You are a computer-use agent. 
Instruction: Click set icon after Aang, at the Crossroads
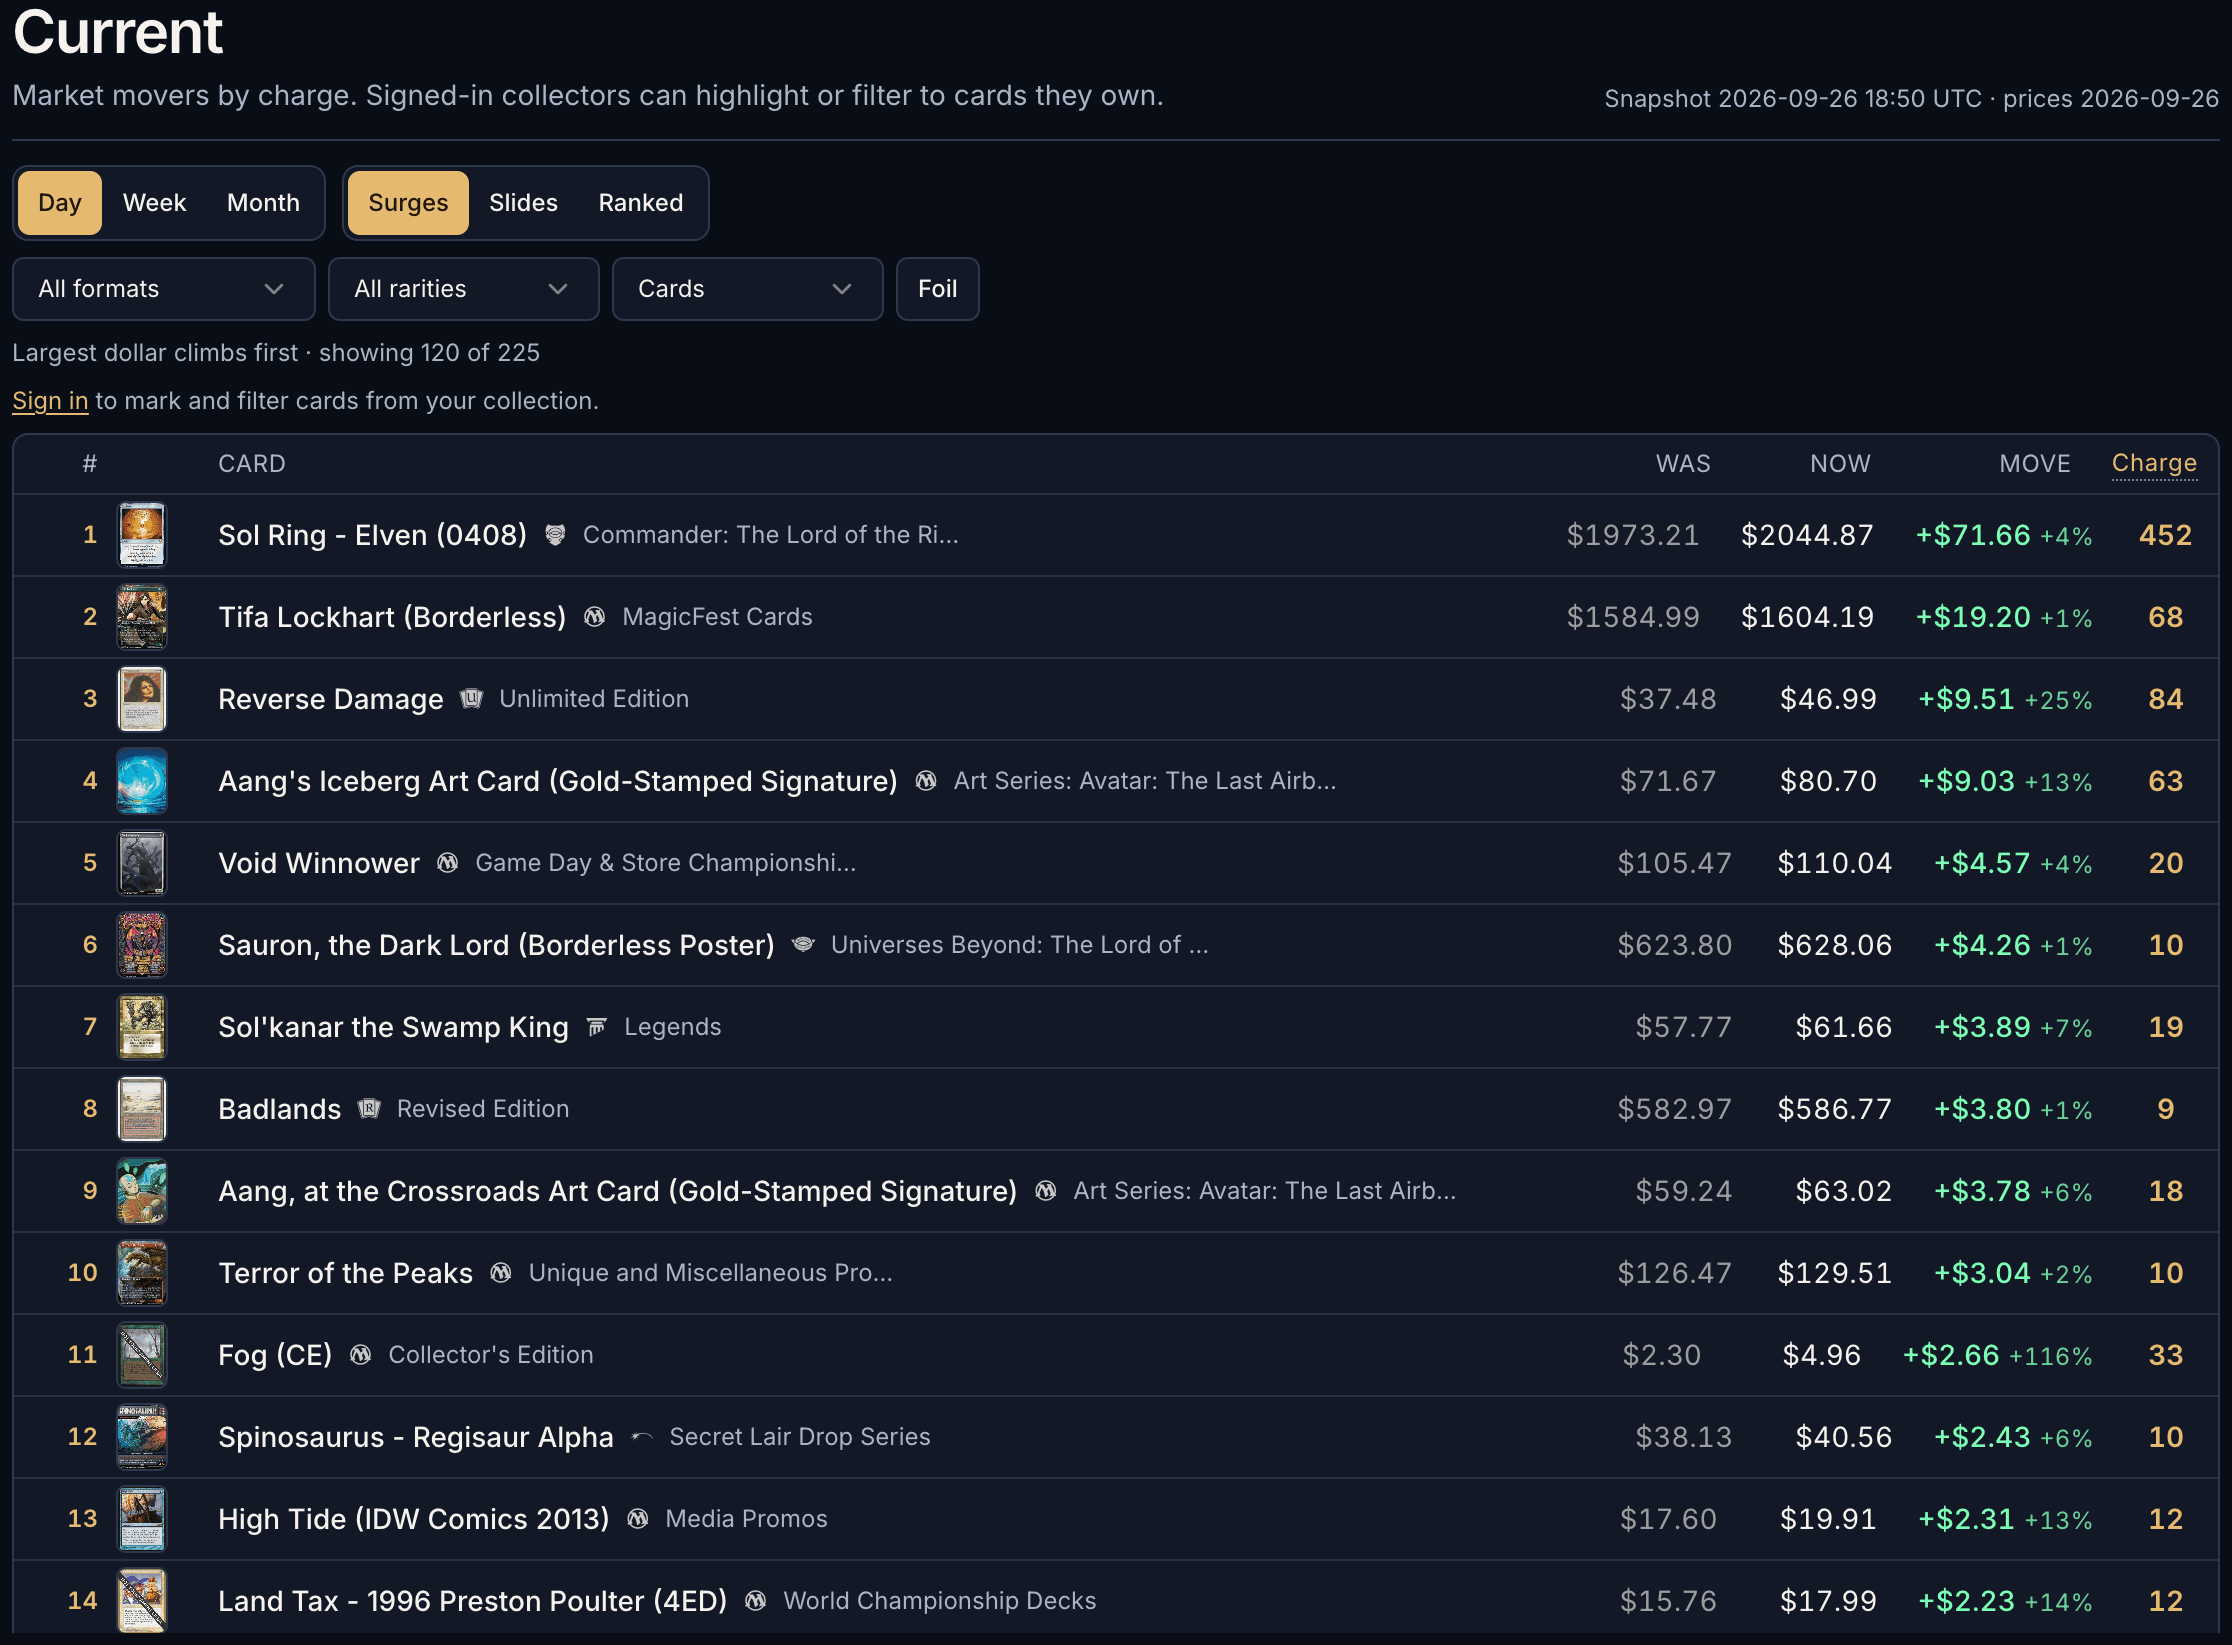(1045, 1191)
